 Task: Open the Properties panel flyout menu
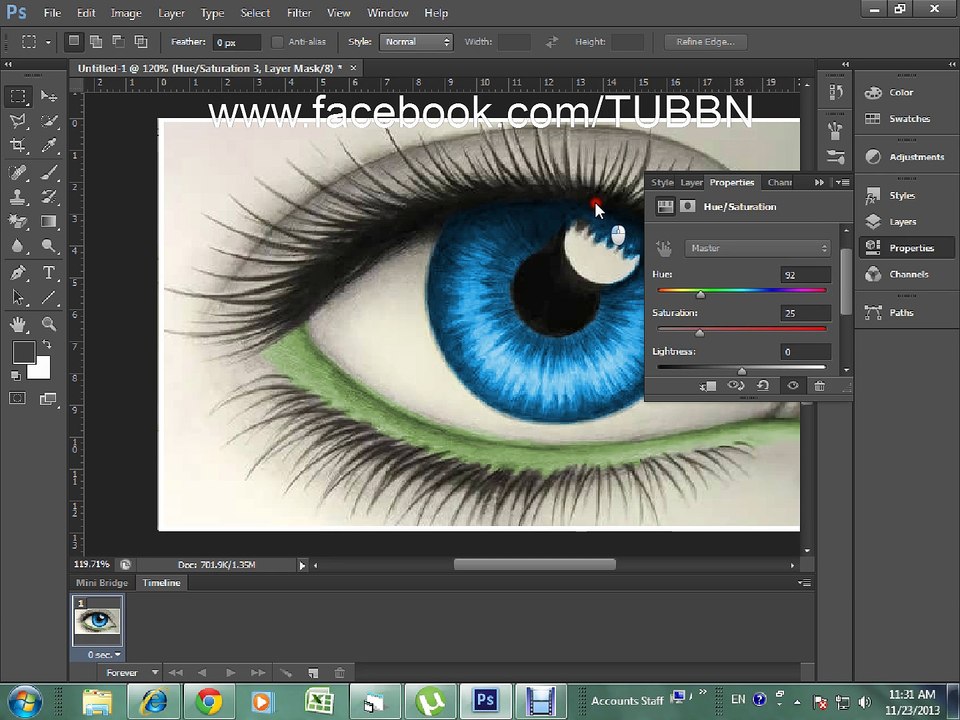point(843,182)
